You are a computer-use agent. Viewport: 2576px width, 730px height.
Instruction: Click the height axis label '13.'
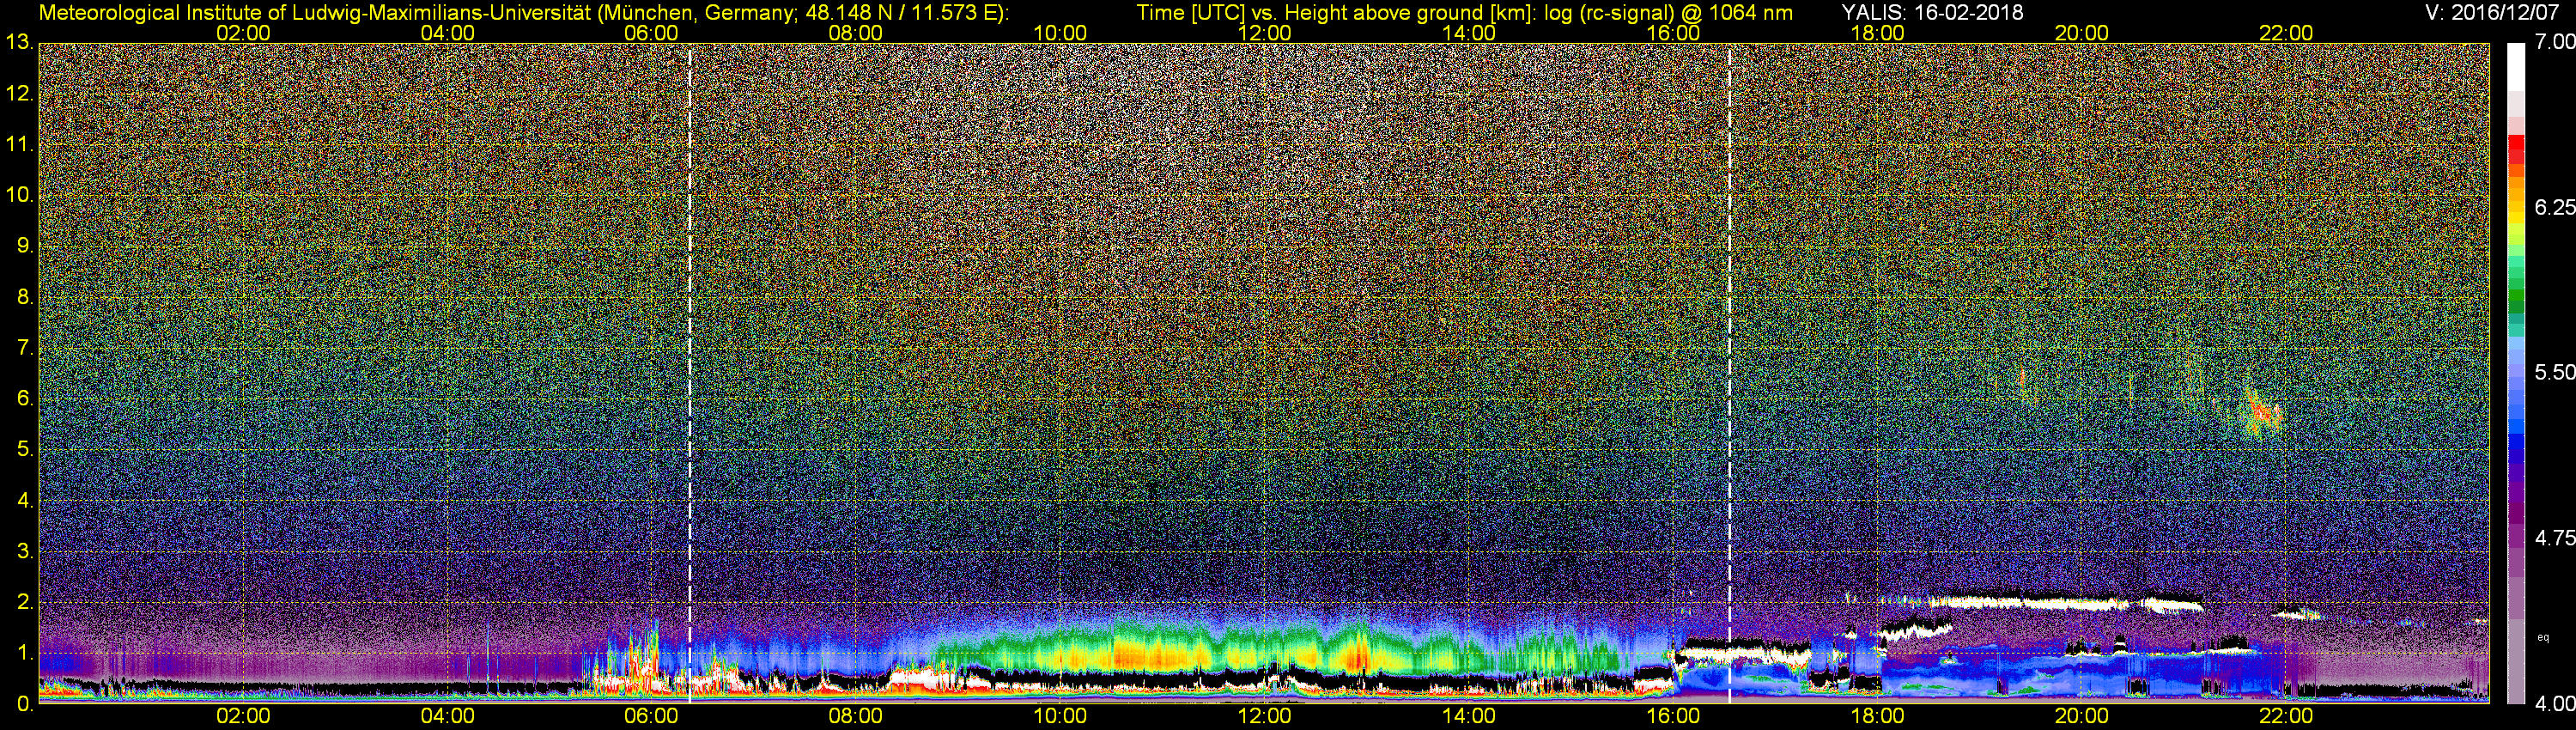(x=19, y=42)
